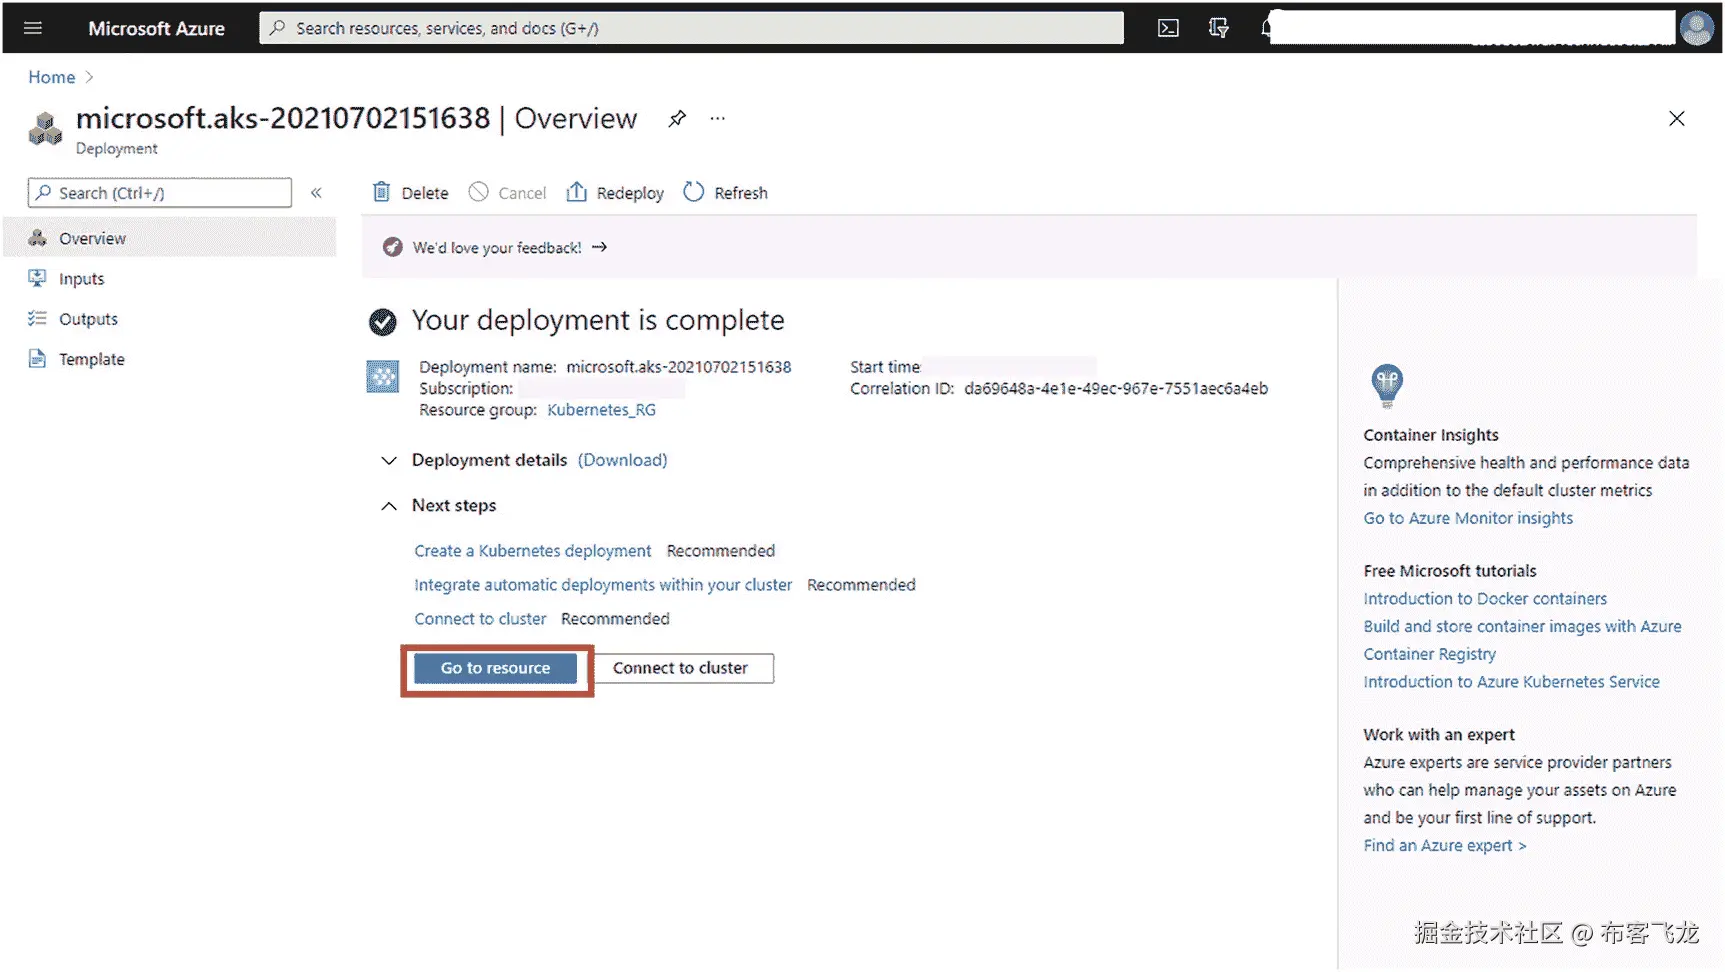The image size is (1725, 972).
Task: Click the feedback rocket icon
Action: tap(393, 247)
